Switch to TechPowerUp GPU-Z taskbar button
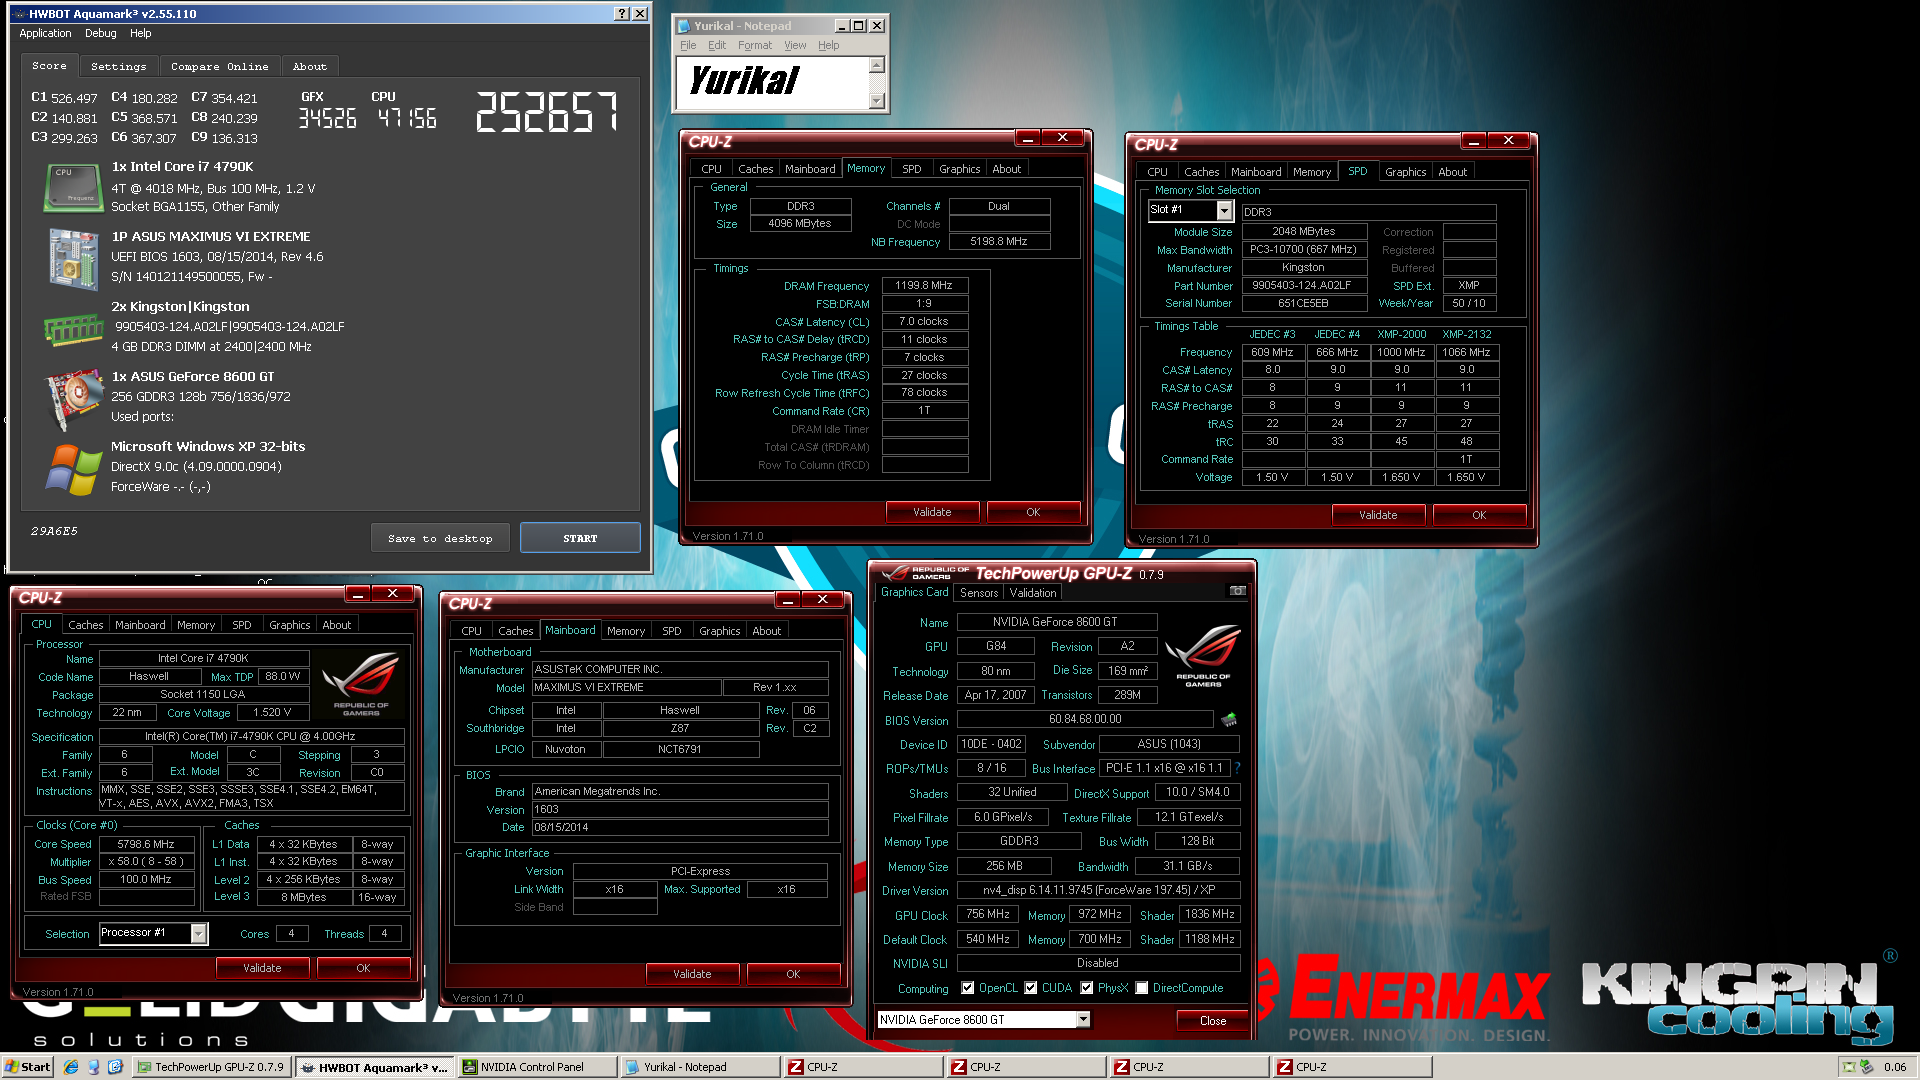1920x1080 pixels. (x=211, y=1067)
